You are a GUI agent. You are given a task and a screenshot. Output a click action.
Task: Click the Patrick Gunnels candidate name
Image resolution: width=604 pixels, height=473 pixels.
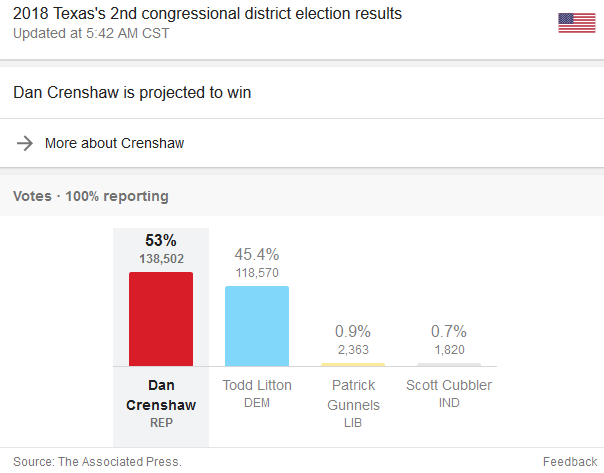tap(353, 395)
